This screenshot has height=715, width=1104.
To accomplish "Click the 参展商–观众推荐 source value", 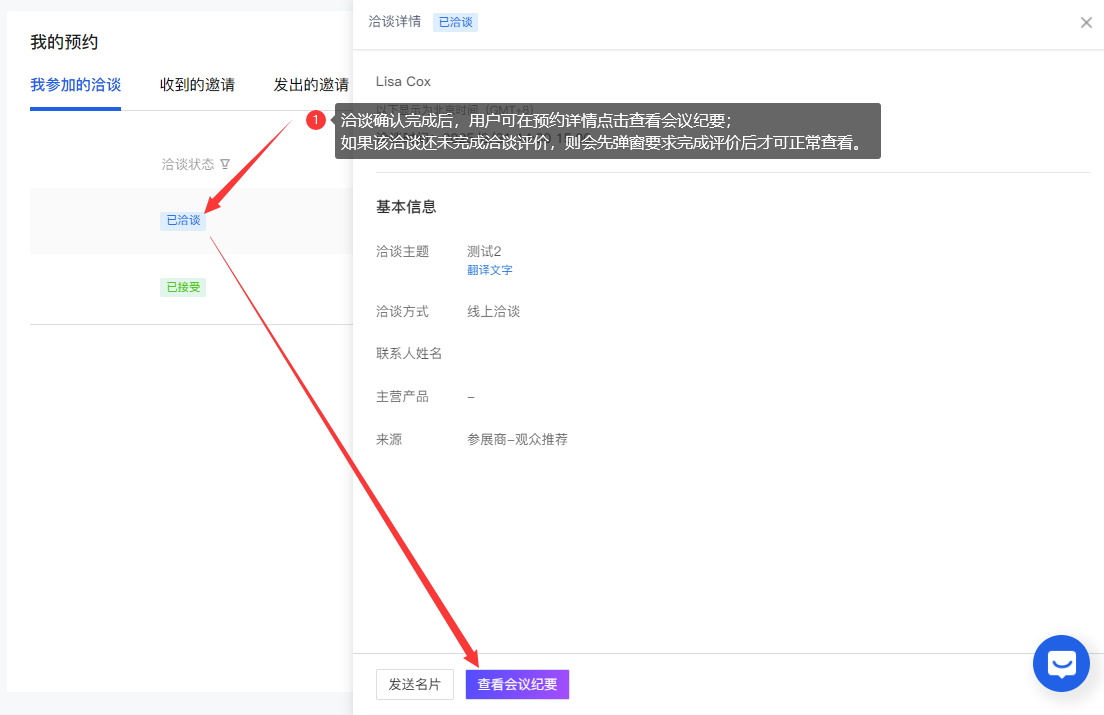I will tap(517, 439).
